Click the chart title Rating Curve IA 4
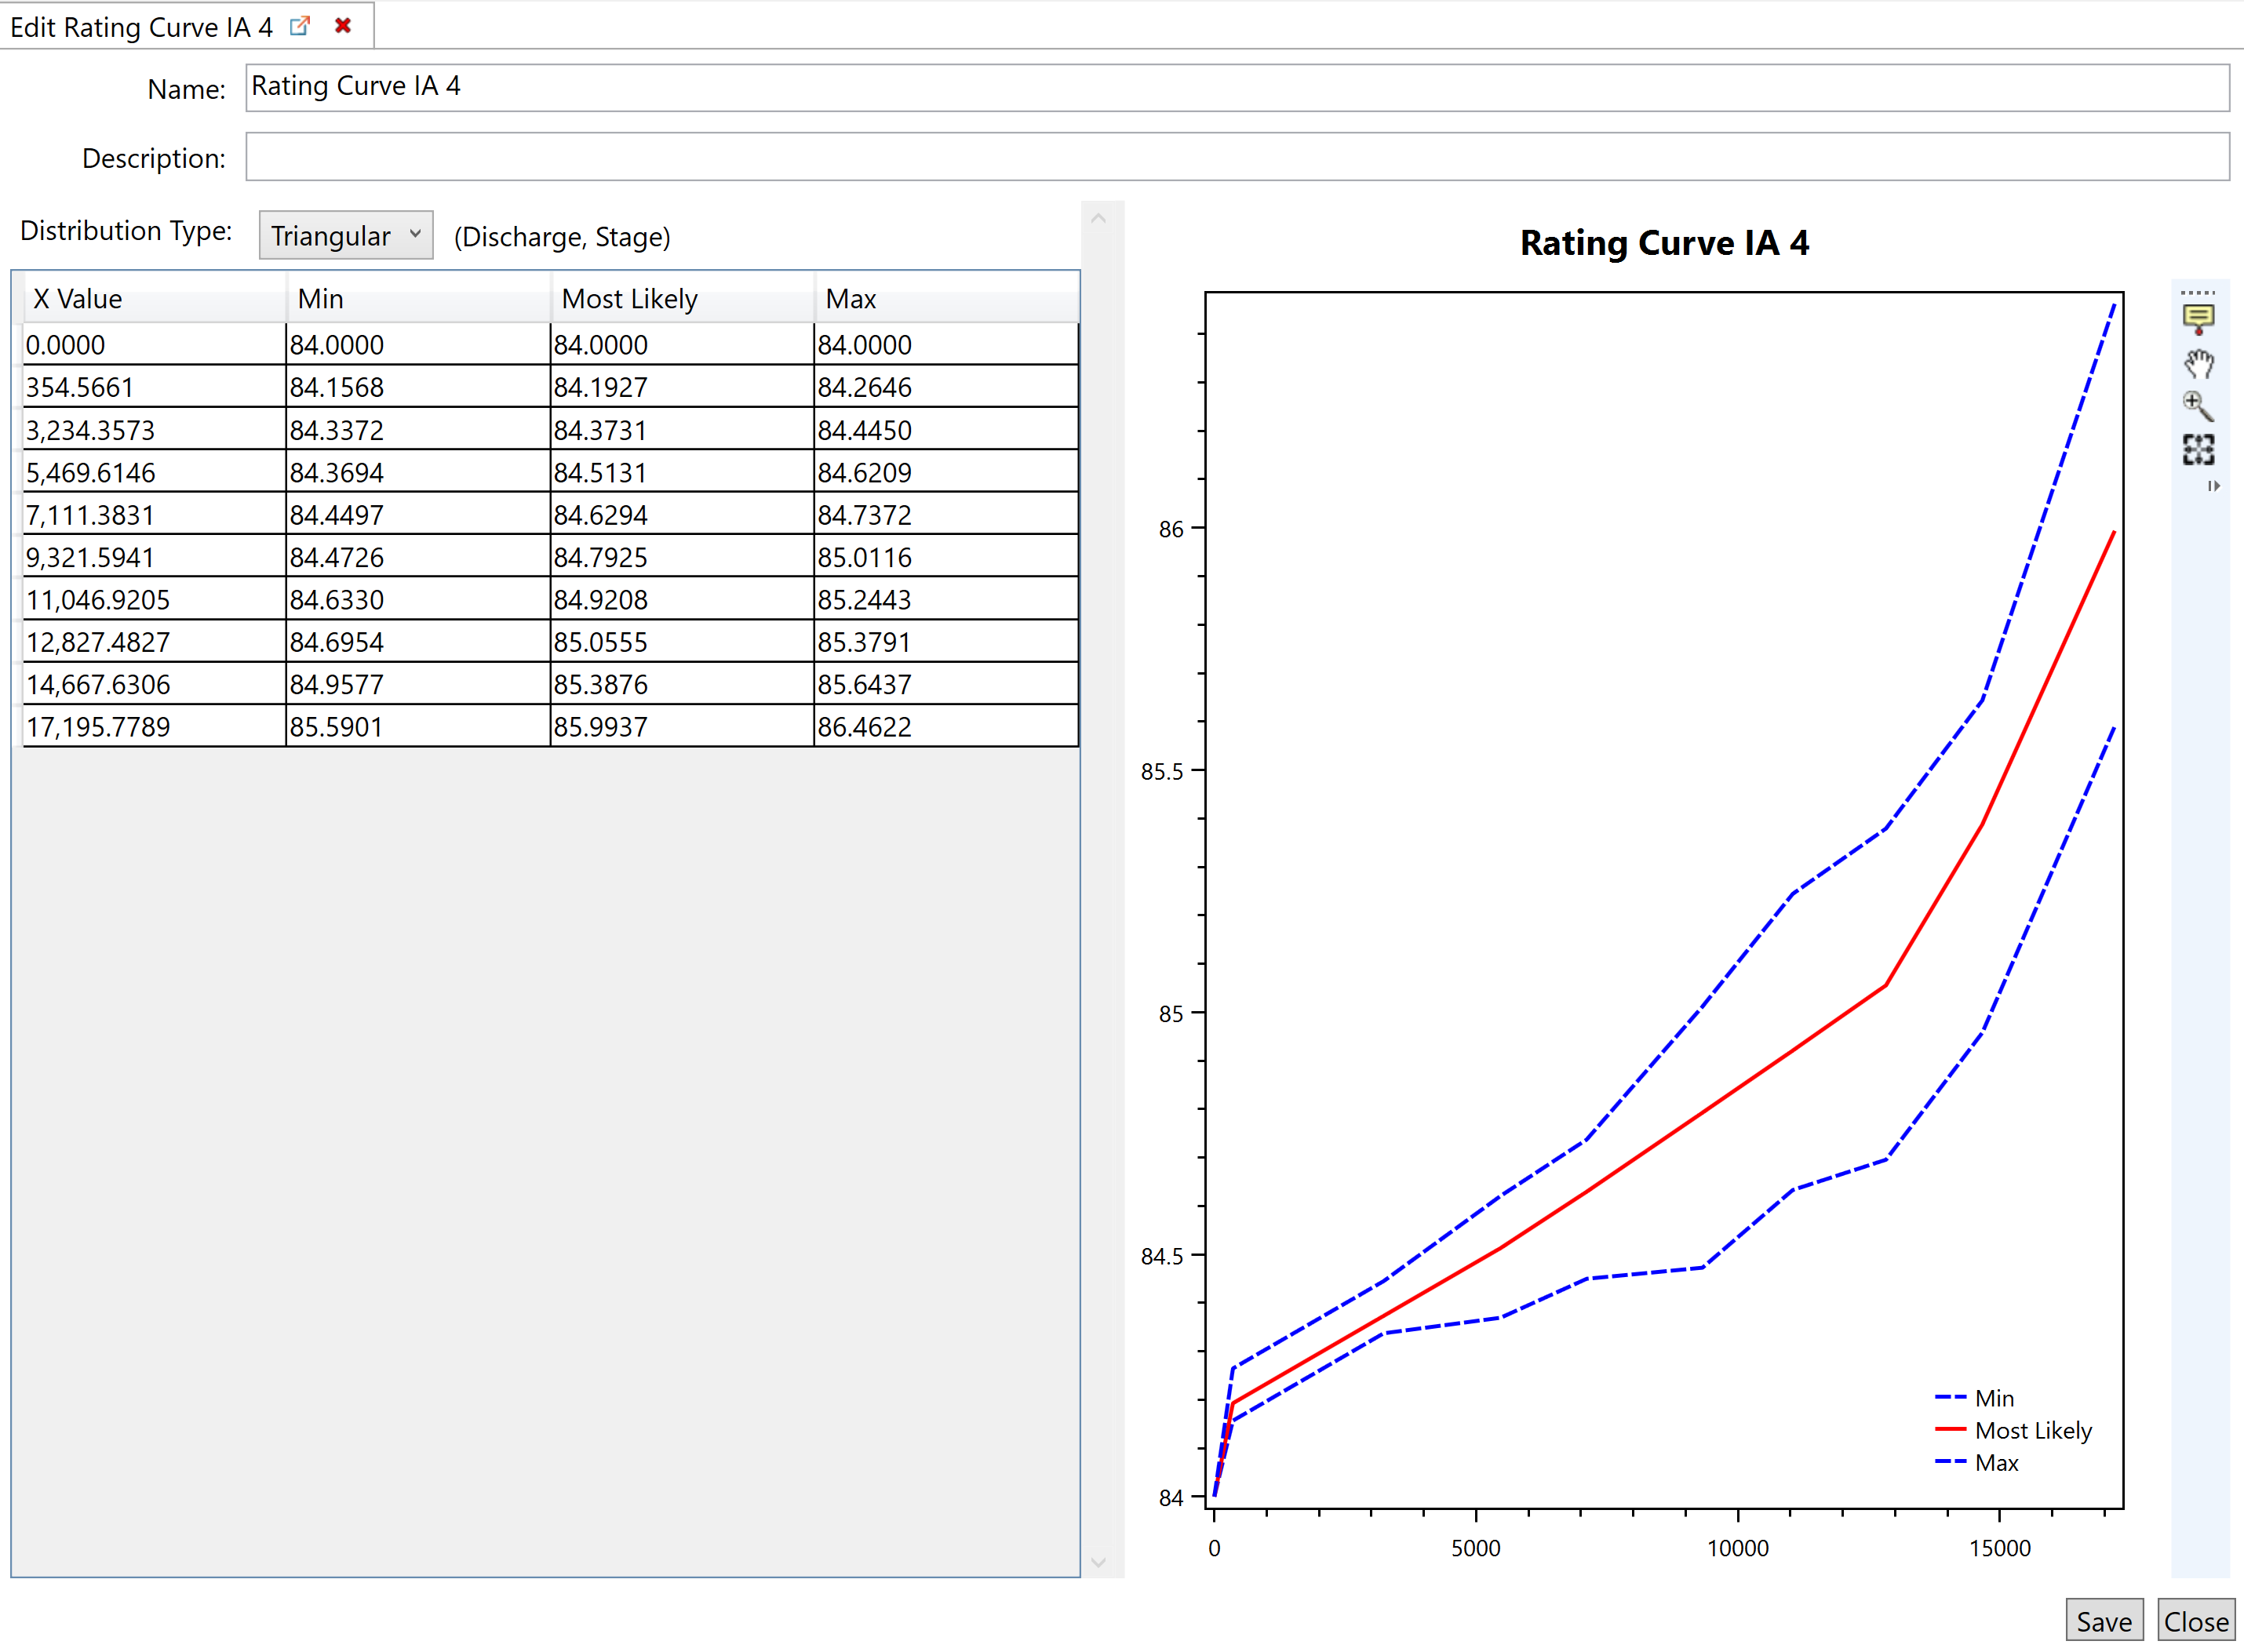2244x1652 pixels. pyautogui.click(x=1664, y=243)
